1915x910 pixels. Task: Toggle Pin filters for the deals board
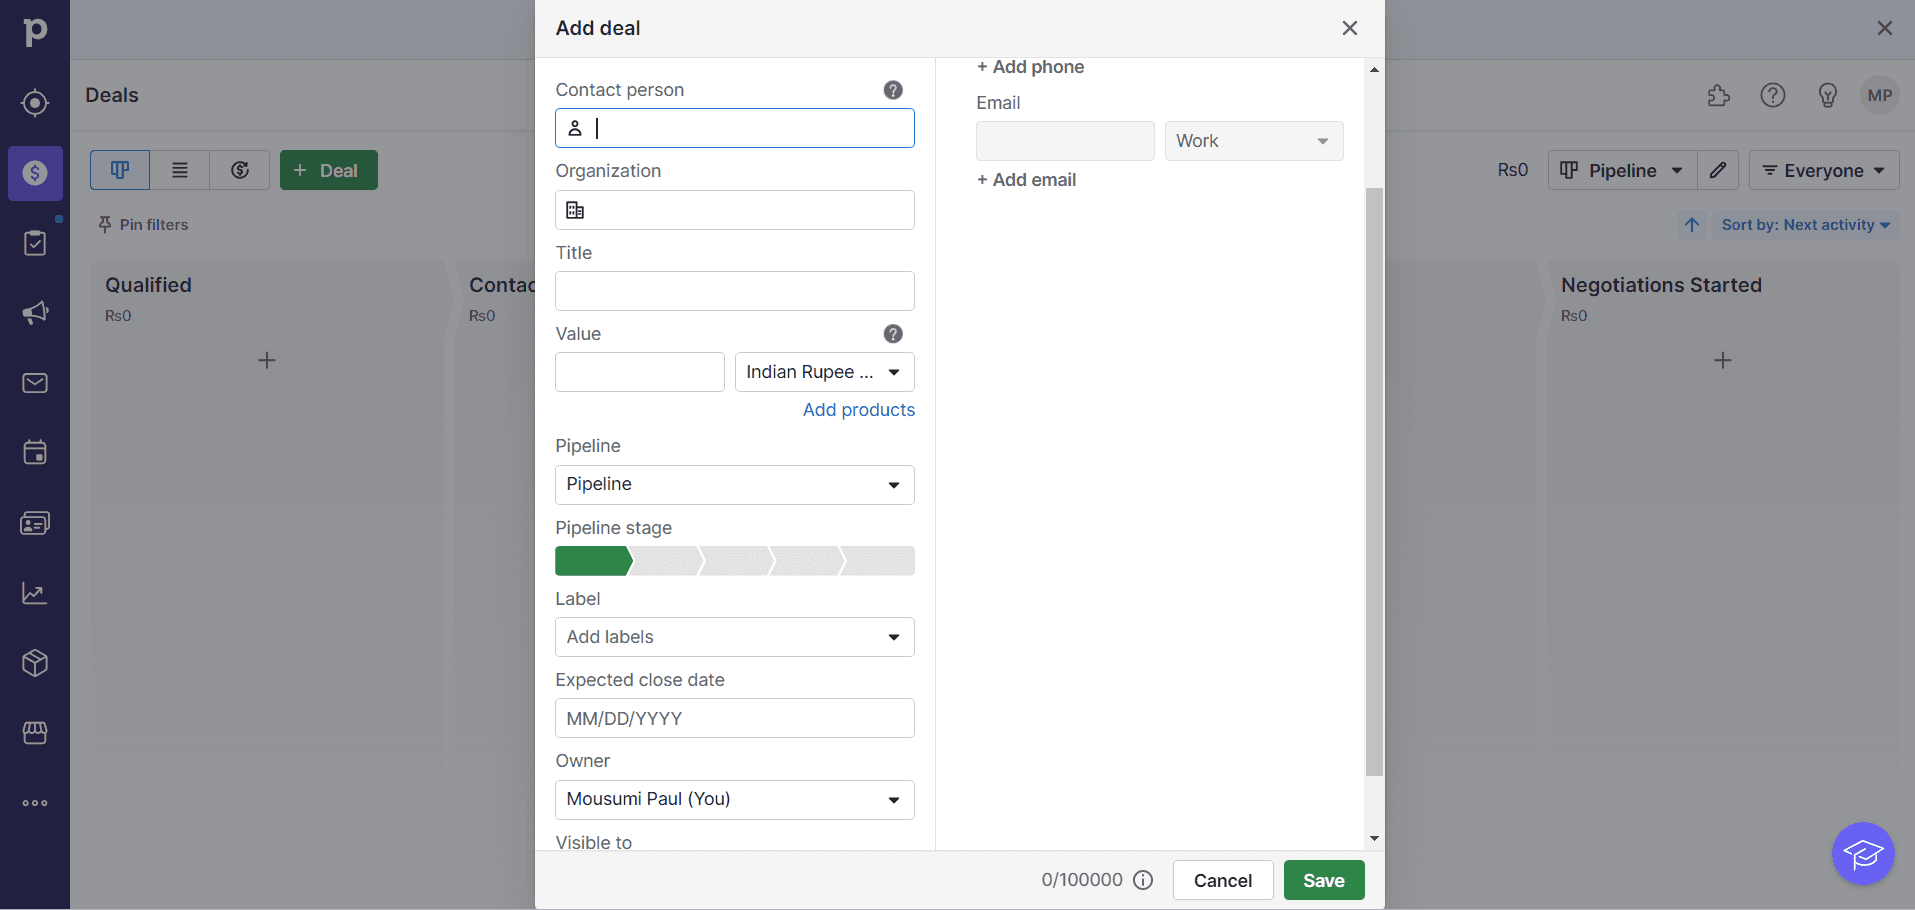(143, 224)
